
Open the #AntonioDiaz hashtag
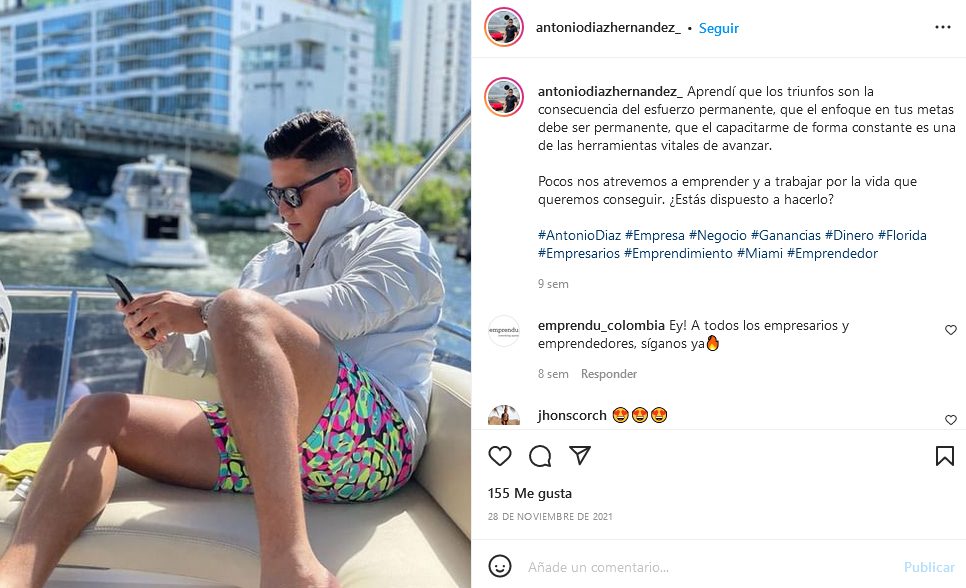pos(579,235)
